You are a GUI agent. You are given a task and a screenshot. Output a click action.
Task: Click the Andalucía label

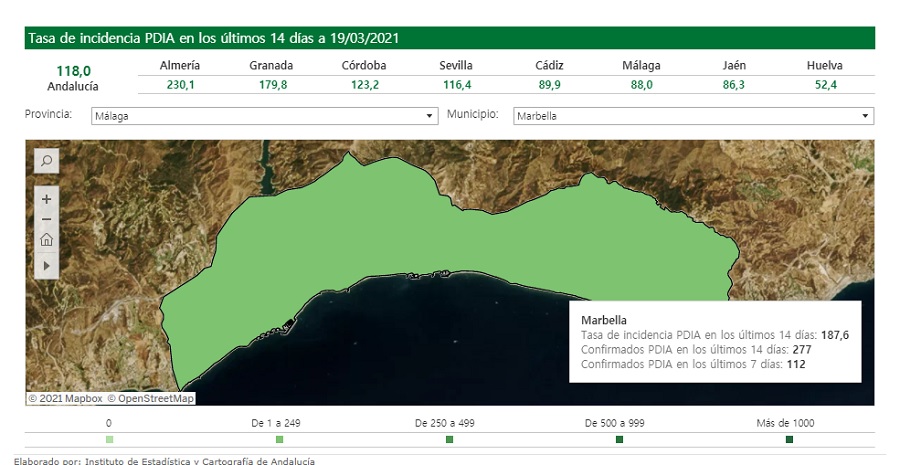point(73,87)
